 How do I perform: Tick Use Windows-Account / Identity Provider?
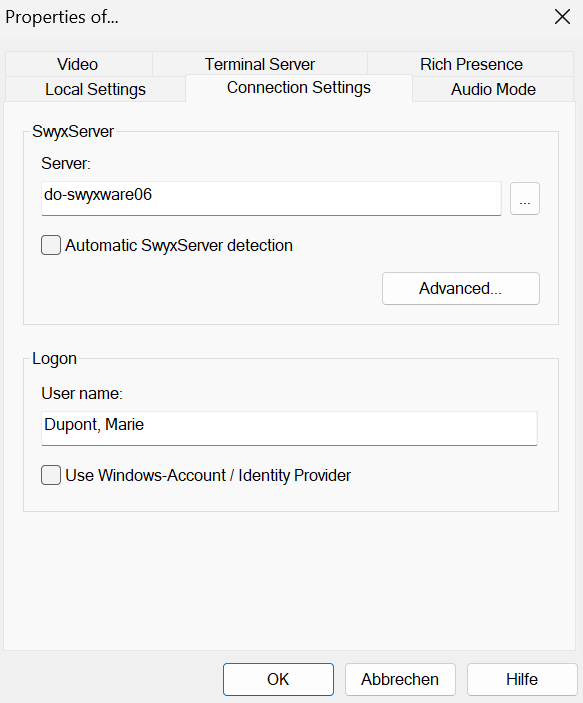tap(51, 475)
